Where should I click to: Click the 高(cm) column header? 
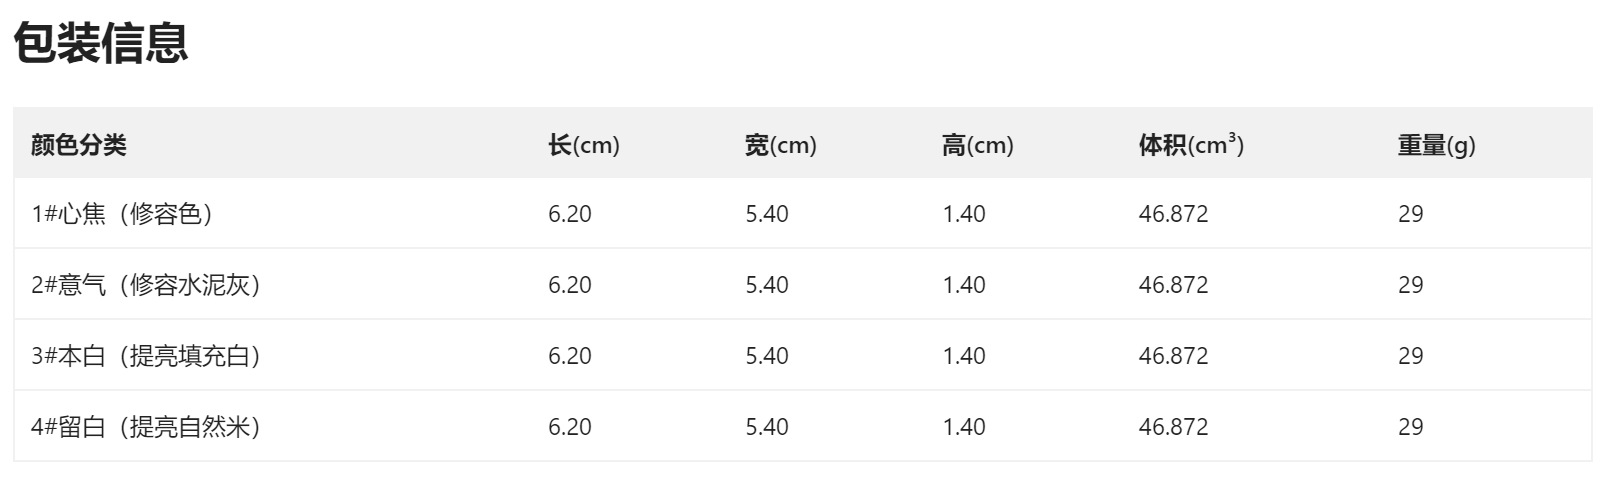click(978, 145)
